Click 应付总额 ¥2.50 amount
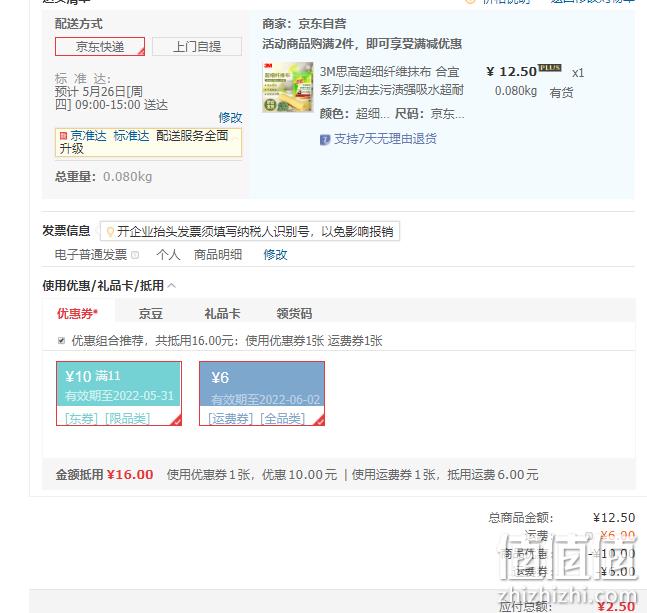The height and width of the screenshot is (613, 647). point(616,606)
